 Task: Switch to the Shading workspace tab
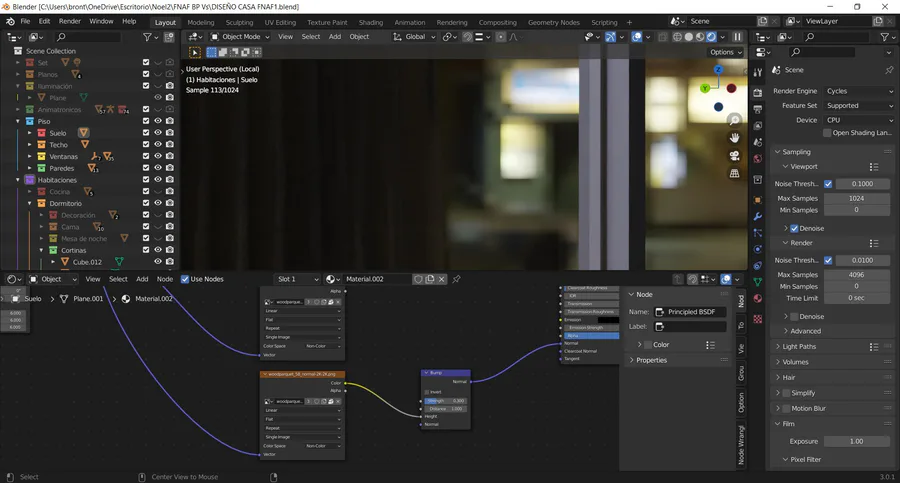click(x=370, y=21)
